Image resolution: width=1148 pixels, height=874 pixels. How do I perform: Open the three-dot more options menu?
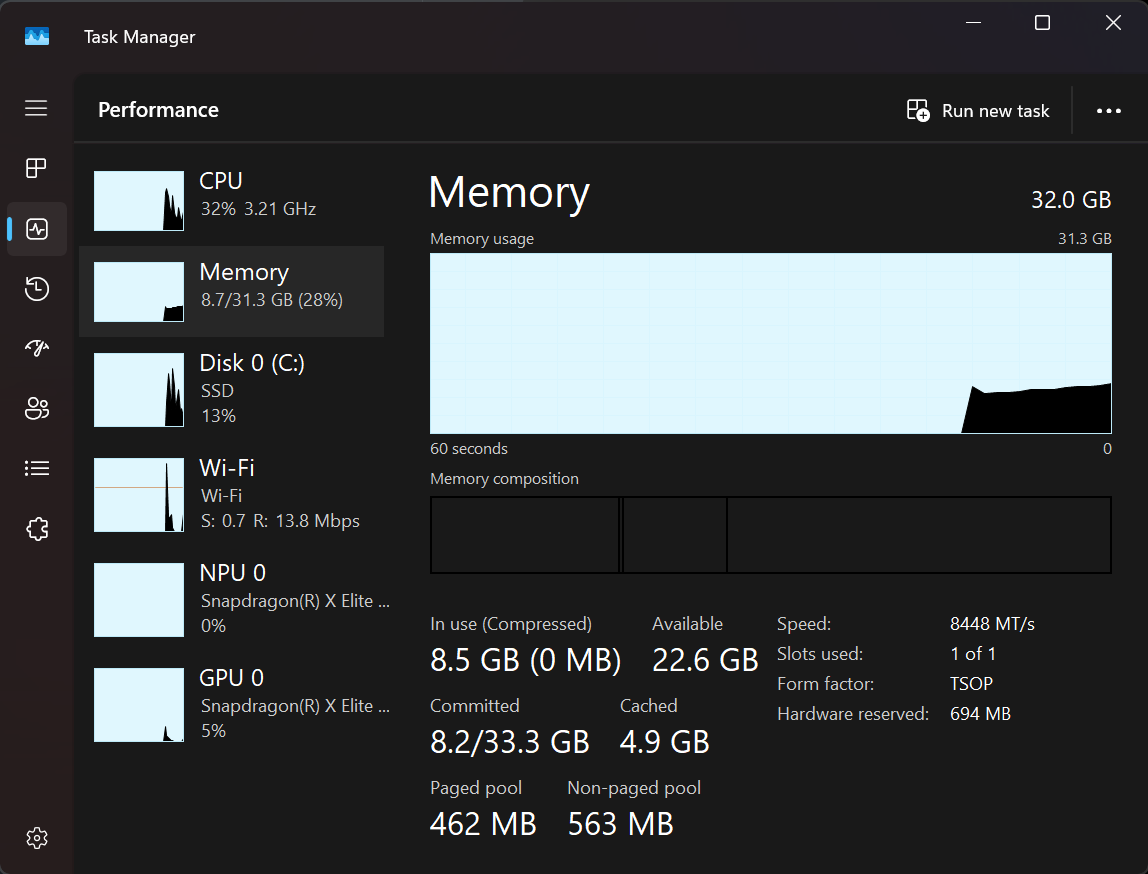click(x=1108, y=111)
